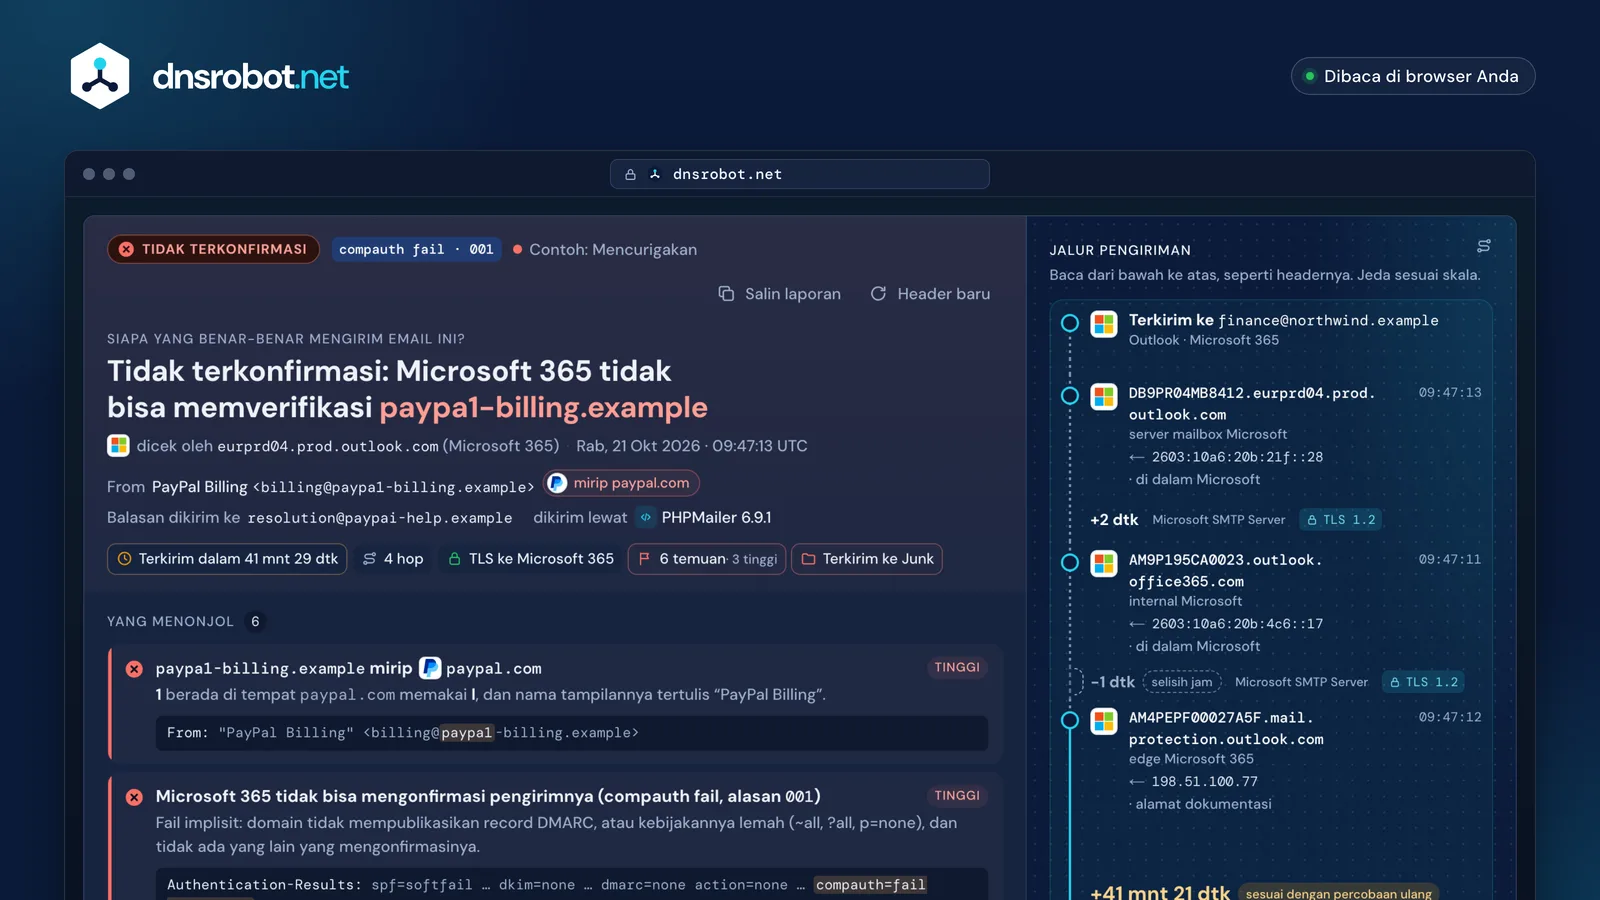This screenshot has height=900, width=1600.
Task: Click the '4 hop' route chip
Action: [x=393, y=559]
